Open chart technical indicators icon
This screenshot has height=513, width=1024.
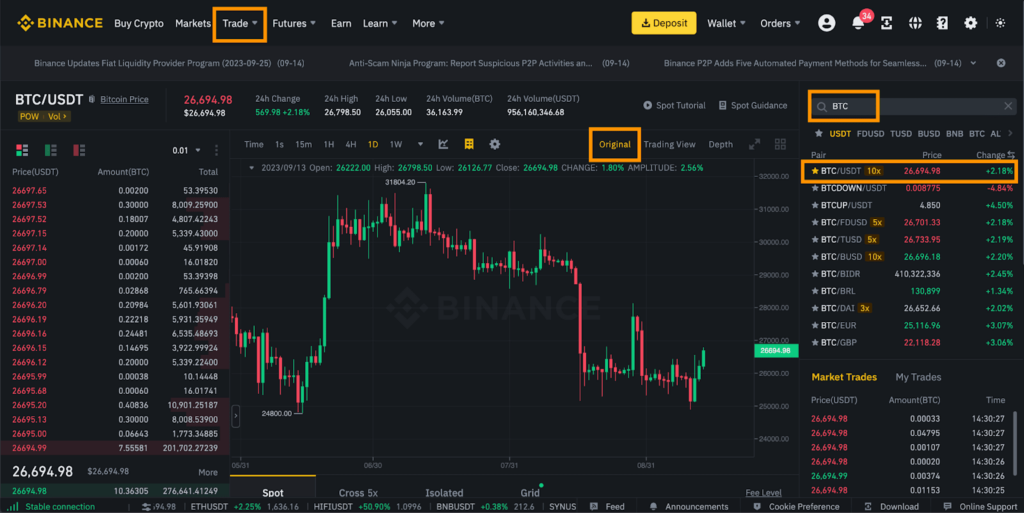click(x=443, y=144)
